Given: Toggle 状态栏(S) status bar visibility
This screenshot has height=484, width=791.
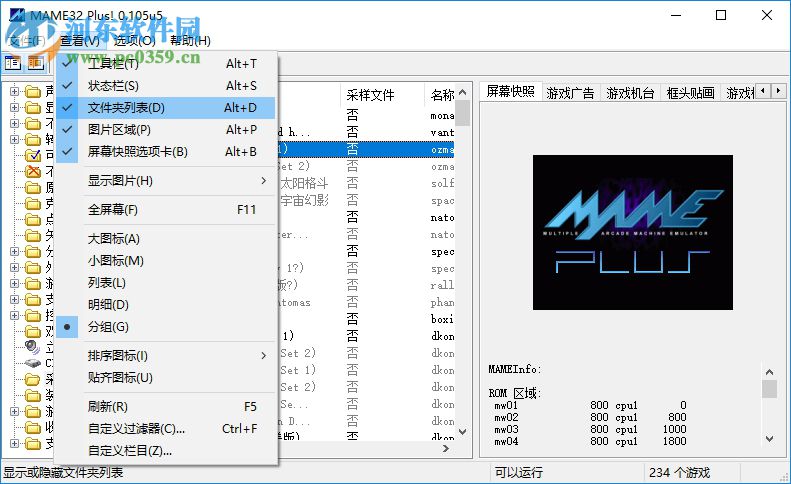Looking at the screenshot, I should click(x=165, y=86).
